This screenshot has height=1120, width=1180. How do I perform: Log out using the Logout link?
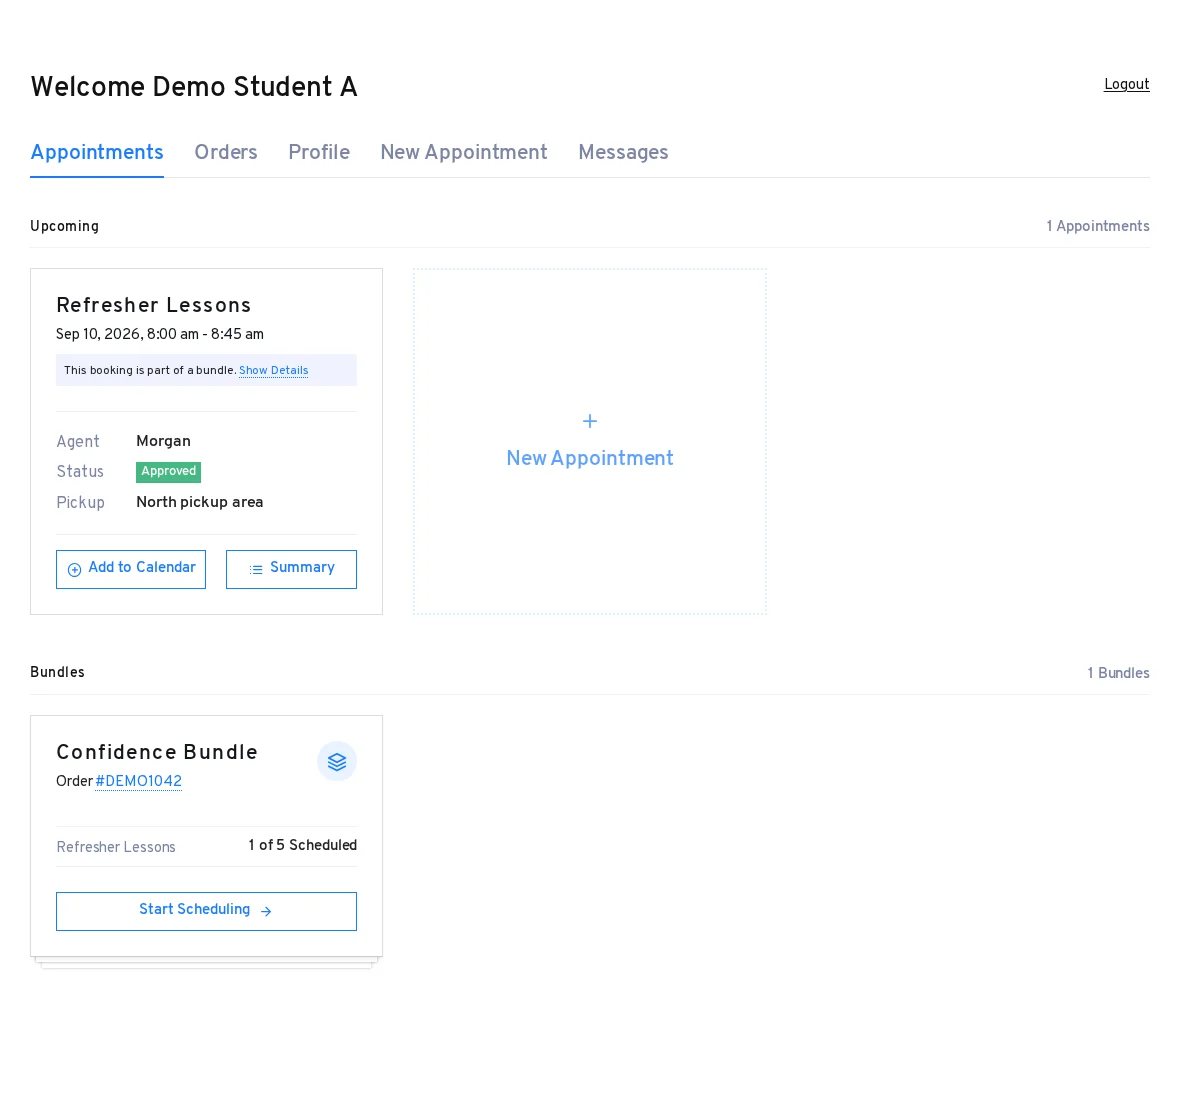coord(1127,84)
